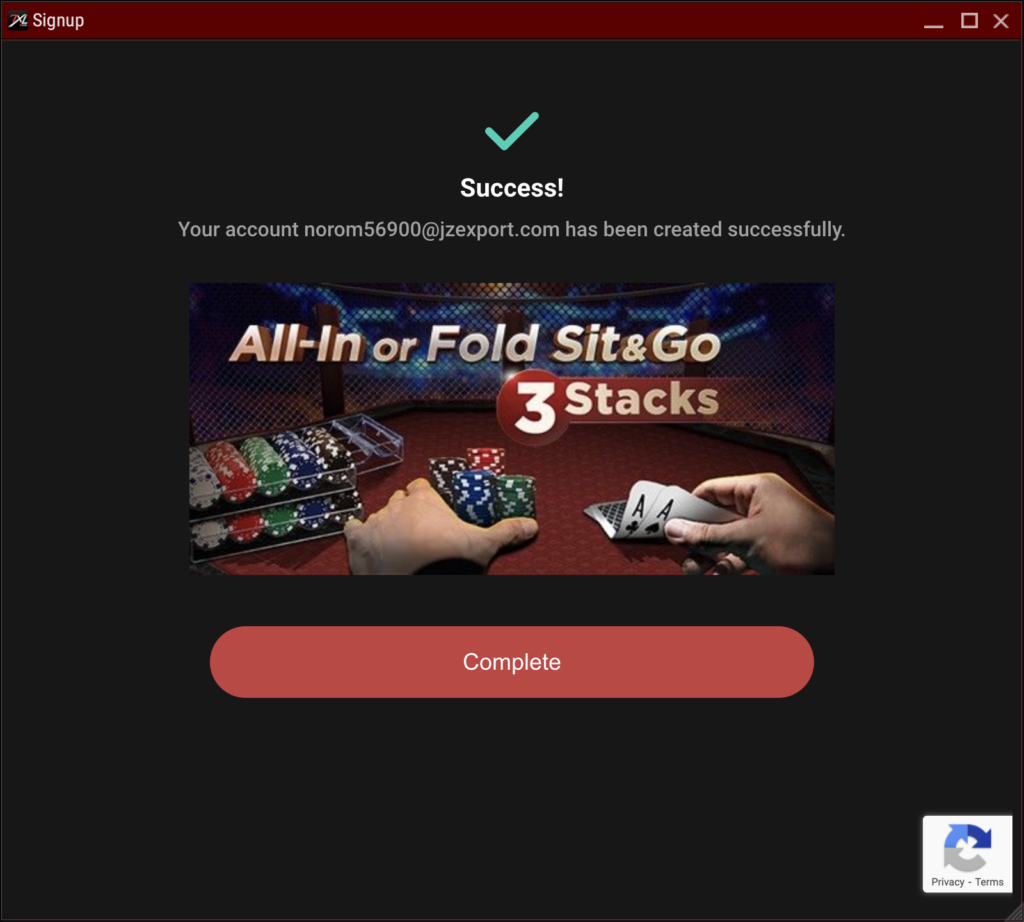Click the app logo in title bar
This screenshot has width=1024, height=922.
click(18, 20)
